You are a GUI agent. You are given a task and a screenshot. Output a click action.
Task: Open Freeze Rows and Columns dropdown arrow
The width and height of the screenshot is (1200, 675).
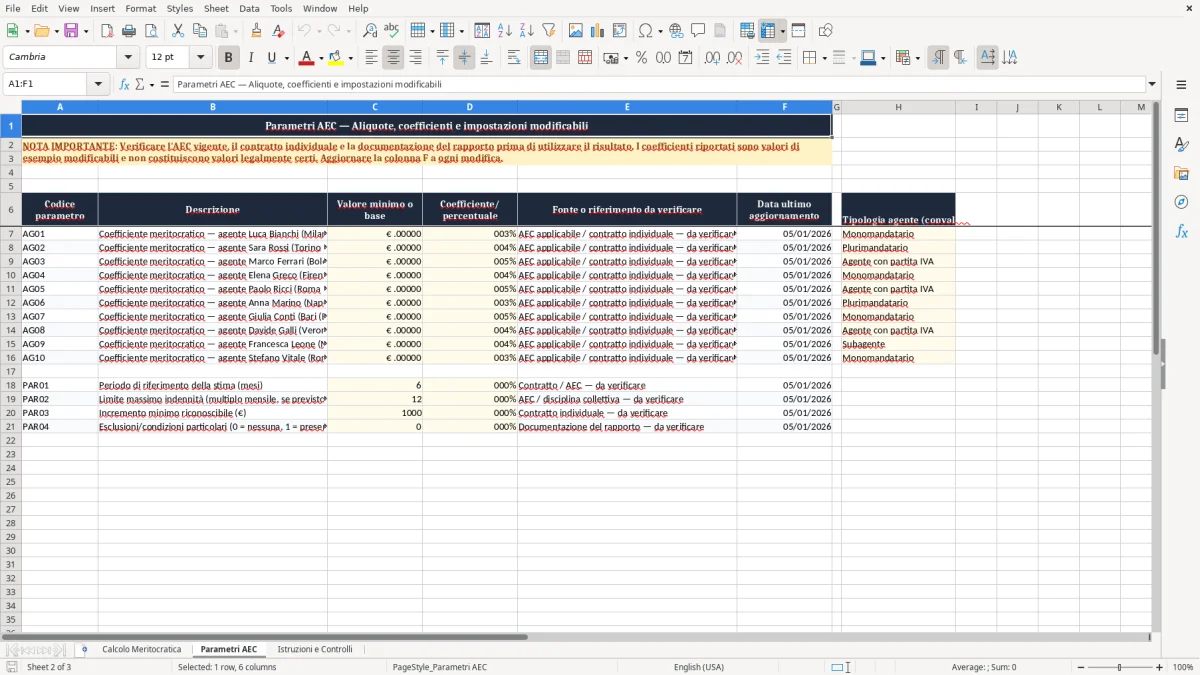click(x=783, y=31)
